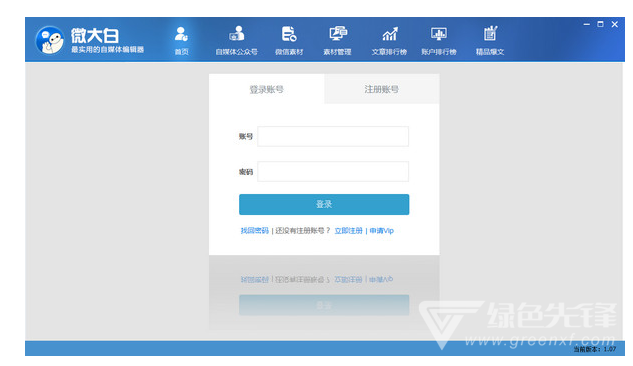The image size is (633, 366).
Task: Open 自媒体公众号 toolbar icon
Action: pyautogui.click(x=237, y=40)
